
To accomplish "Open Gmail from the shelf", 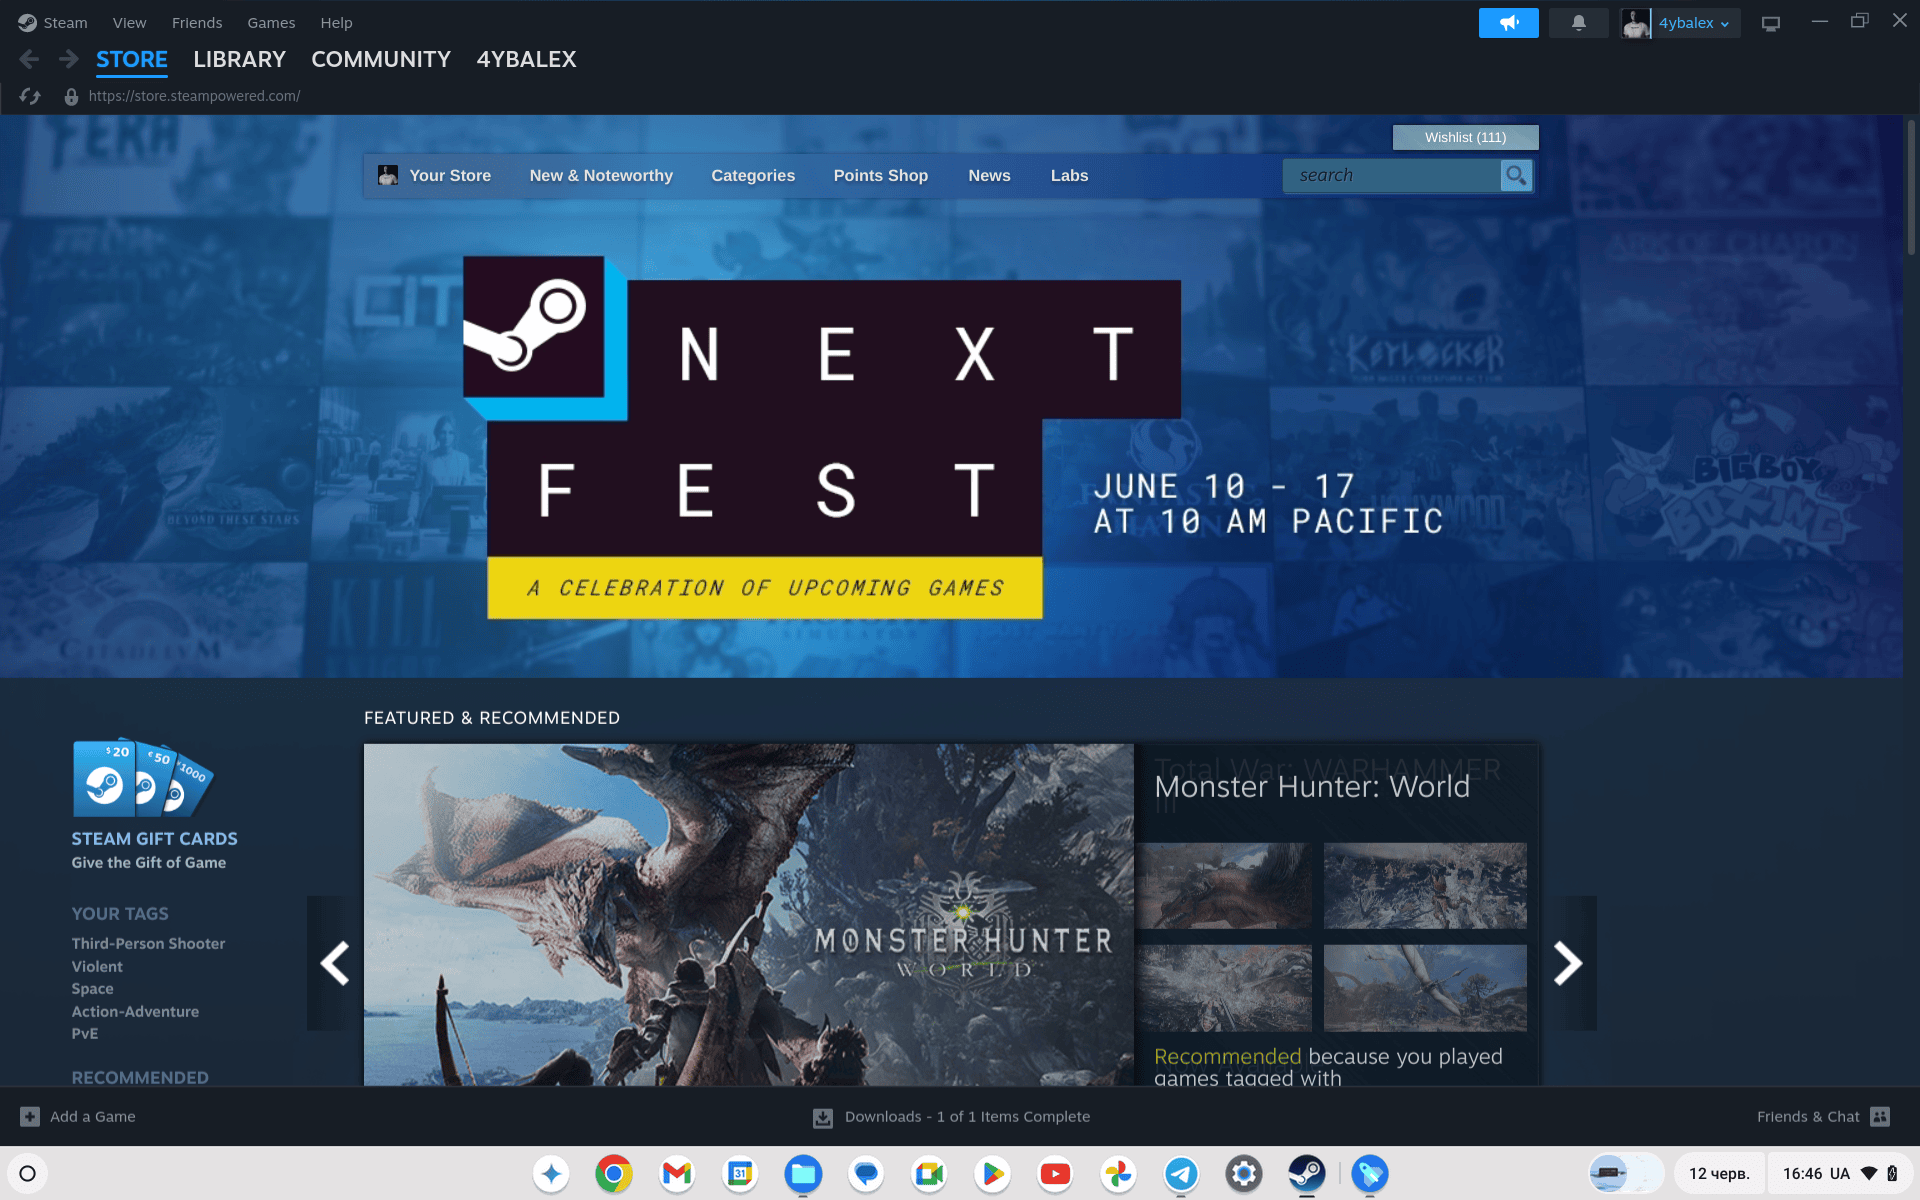I will coord(677,1173).
